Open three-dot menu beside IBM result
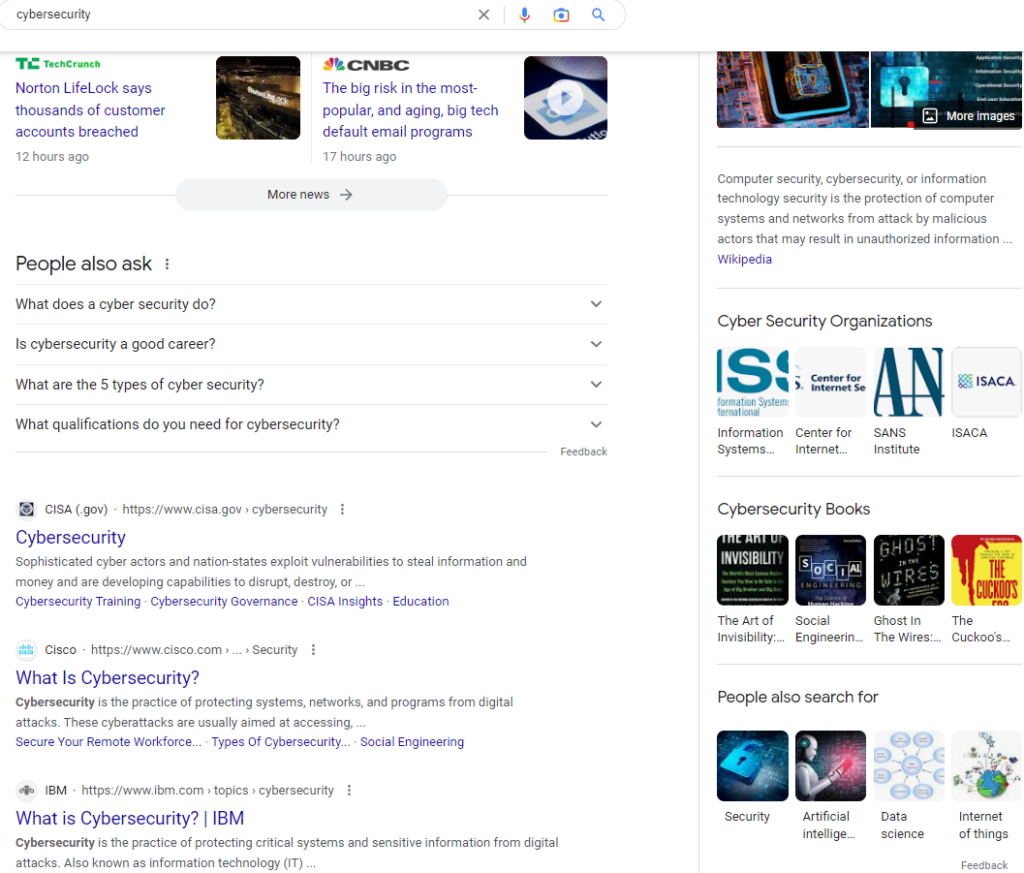Screen dimensions: 1024x873 pyautogui.click(x=349, y=790)
